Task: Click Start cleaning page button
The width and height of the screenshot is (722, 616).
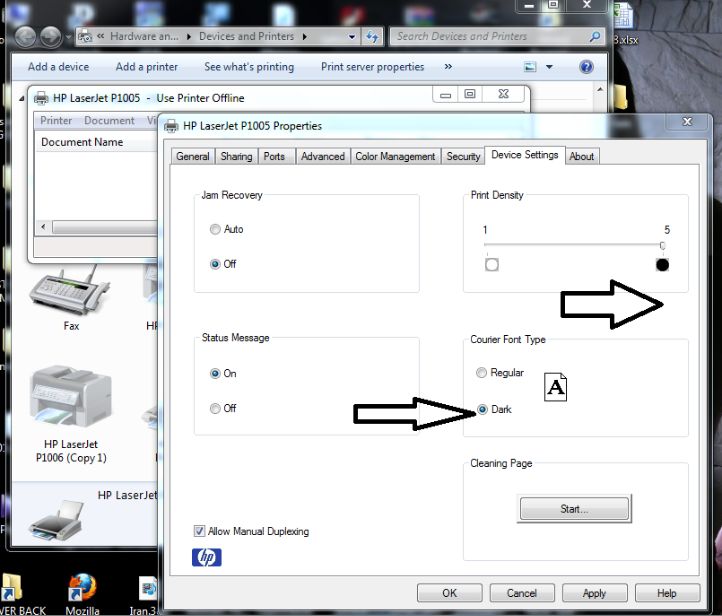Action: [574, 509]
